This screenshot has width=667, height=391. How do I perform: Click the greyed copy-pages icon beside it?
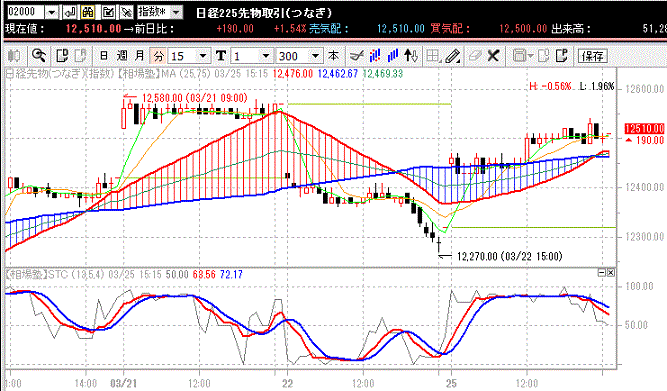[80, 56]
